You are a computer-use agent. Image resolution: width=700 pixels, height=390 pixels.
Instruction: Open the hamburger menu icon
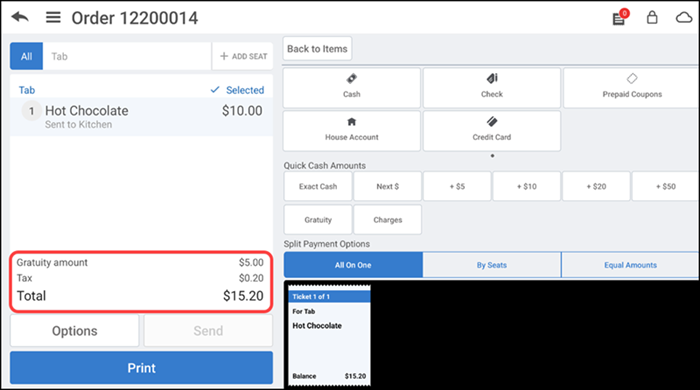point(53,17)
